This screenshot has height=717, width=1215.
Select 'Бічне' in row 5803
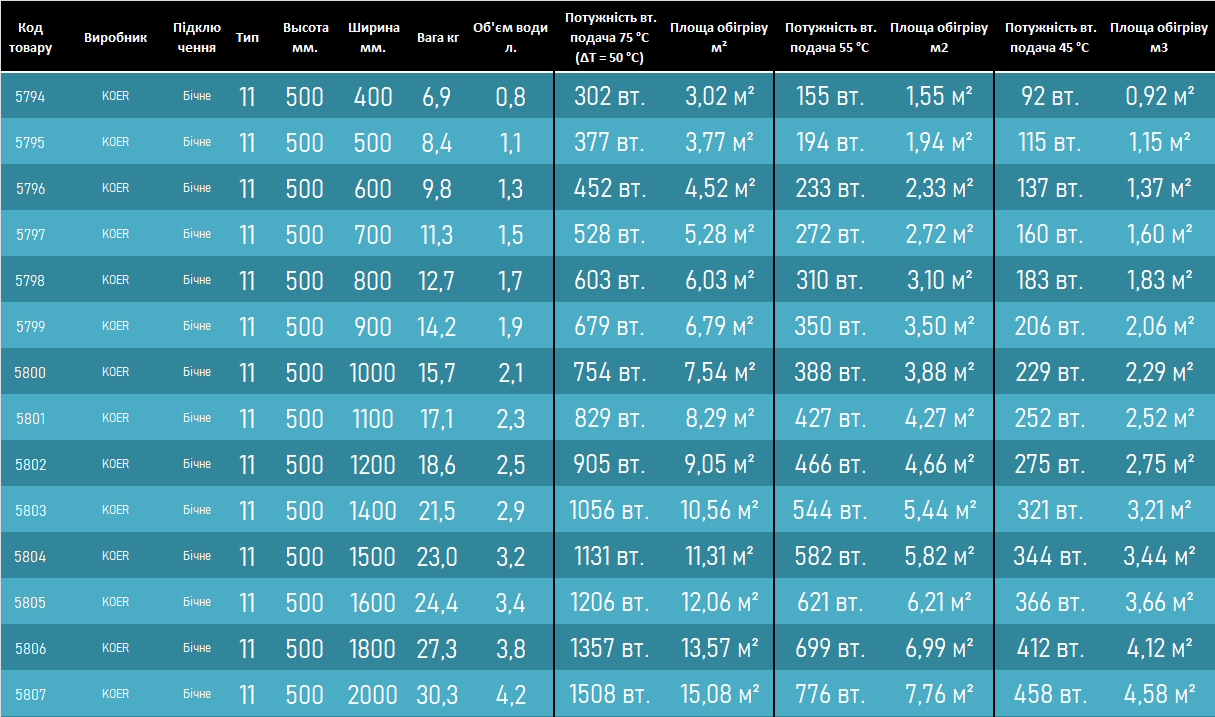coord(197,510)
